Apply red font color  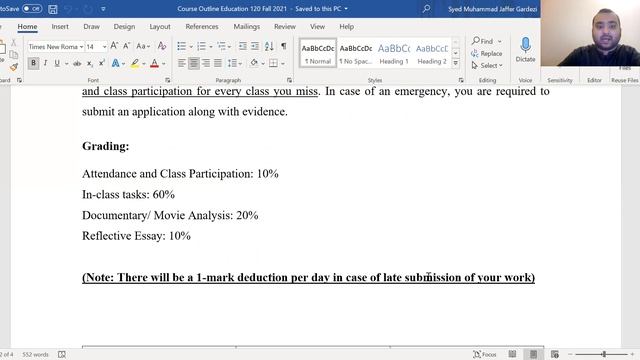point(154,63)
